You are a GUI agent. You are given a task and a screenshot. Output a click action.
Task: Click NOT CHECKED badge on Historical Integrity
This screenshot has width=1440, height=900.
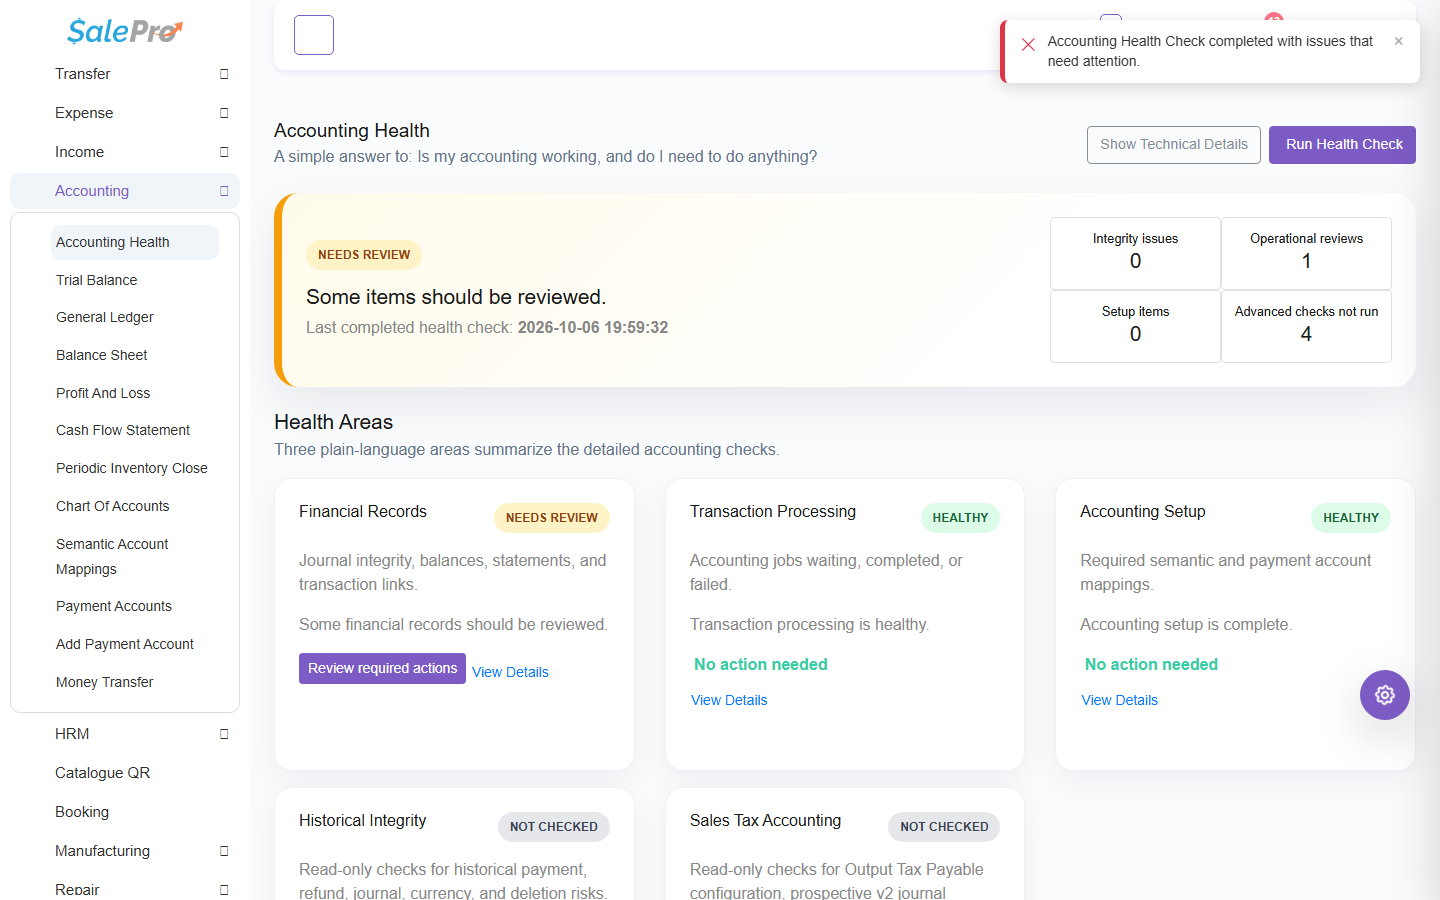pyautogui.click(x=554, y=827)
